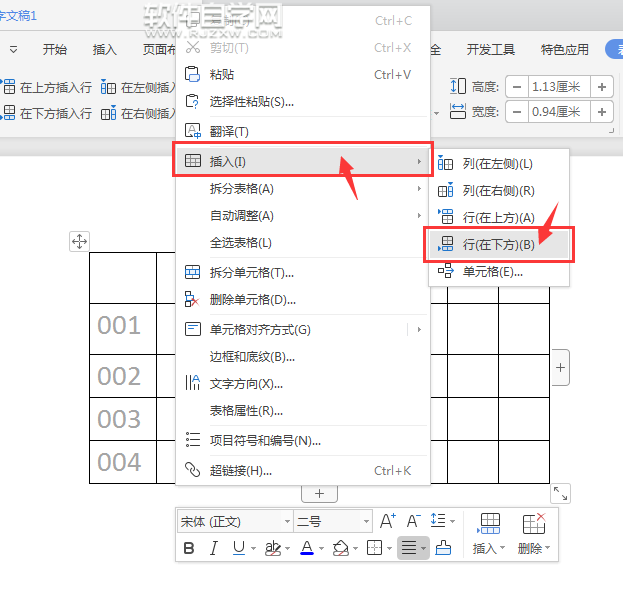Click the table move handle icon
This screenshot has width=623, height=611.
tap(79, 240)
